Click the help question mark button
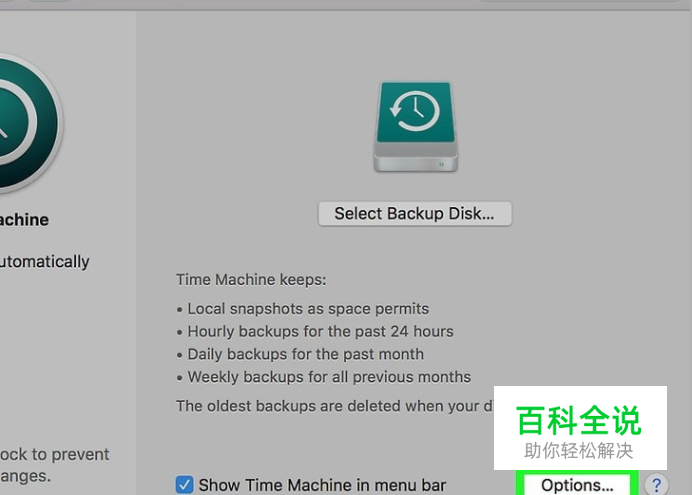This screenshot has height=495, width=692. click(656, 485)
